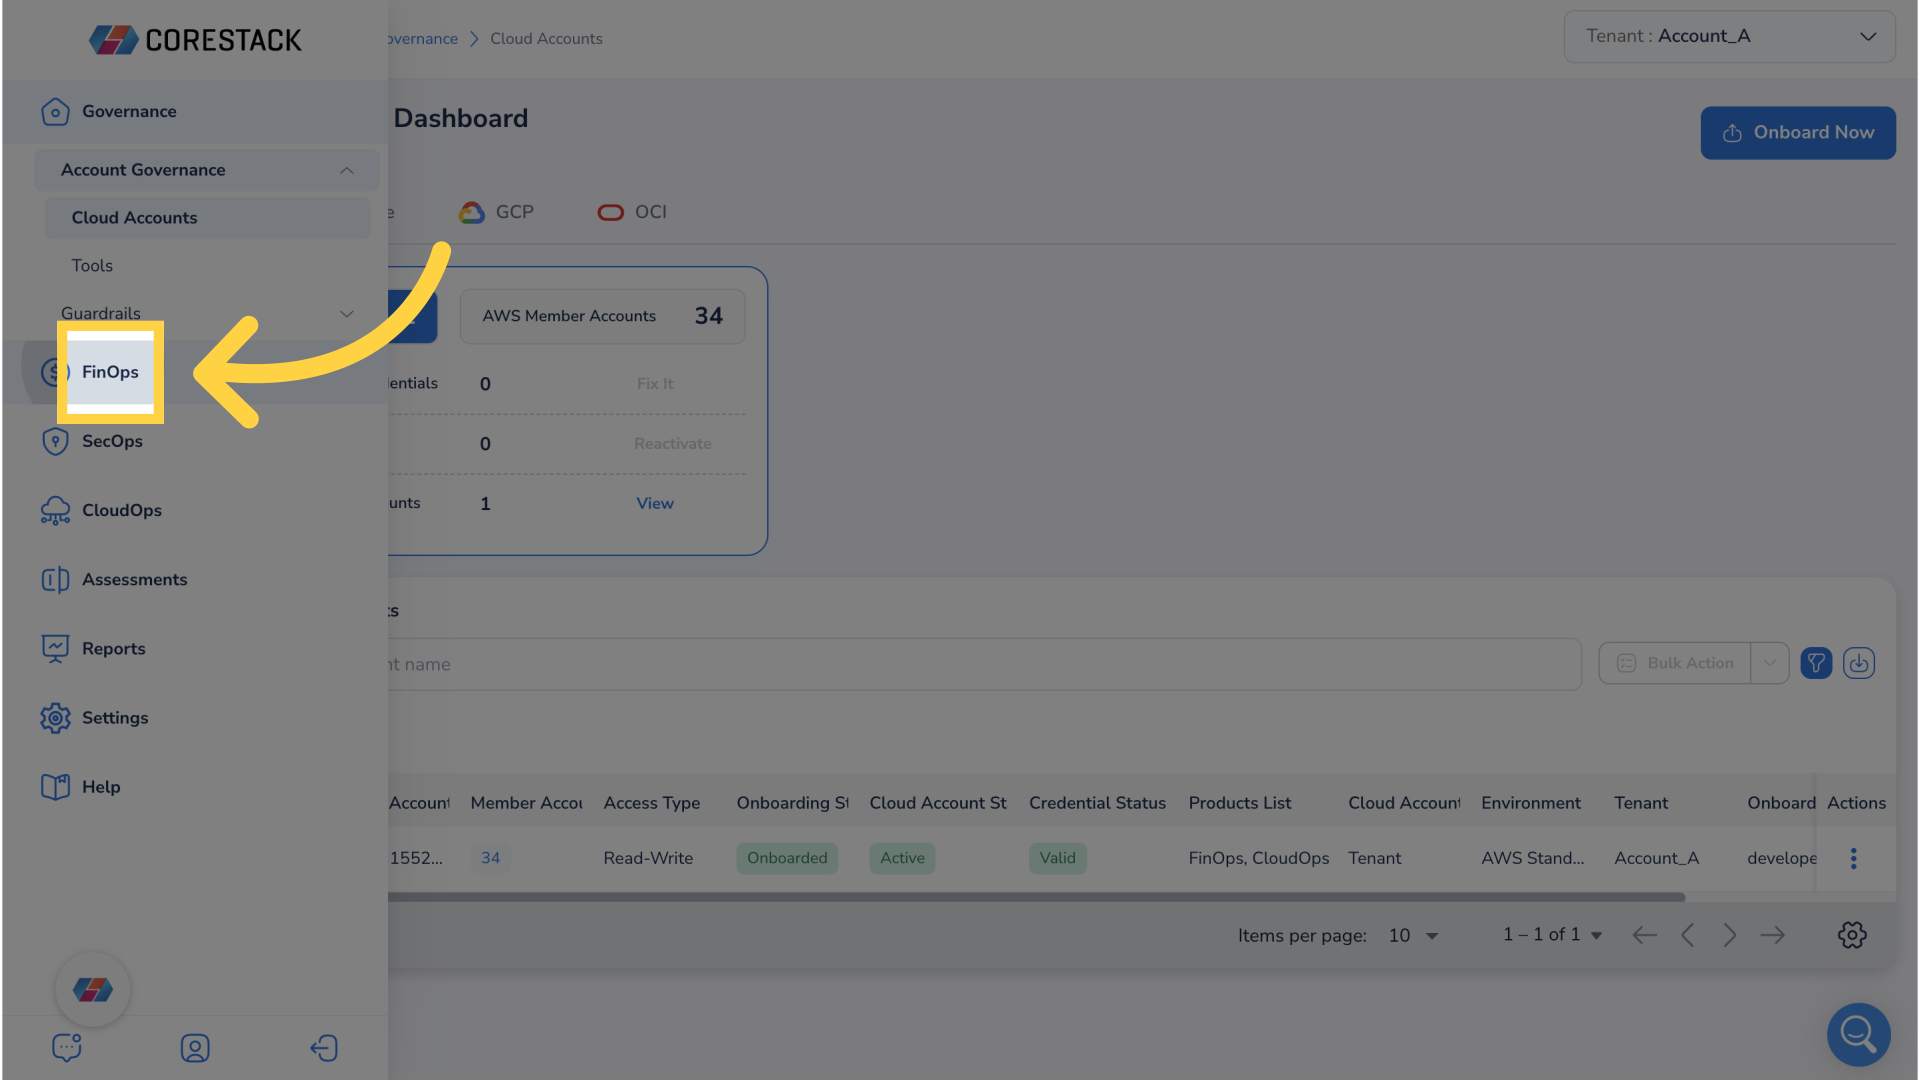Click the round CoreStack badge near sidebar bottom
Screen dimensions: 1920x1080
point(93,989)
